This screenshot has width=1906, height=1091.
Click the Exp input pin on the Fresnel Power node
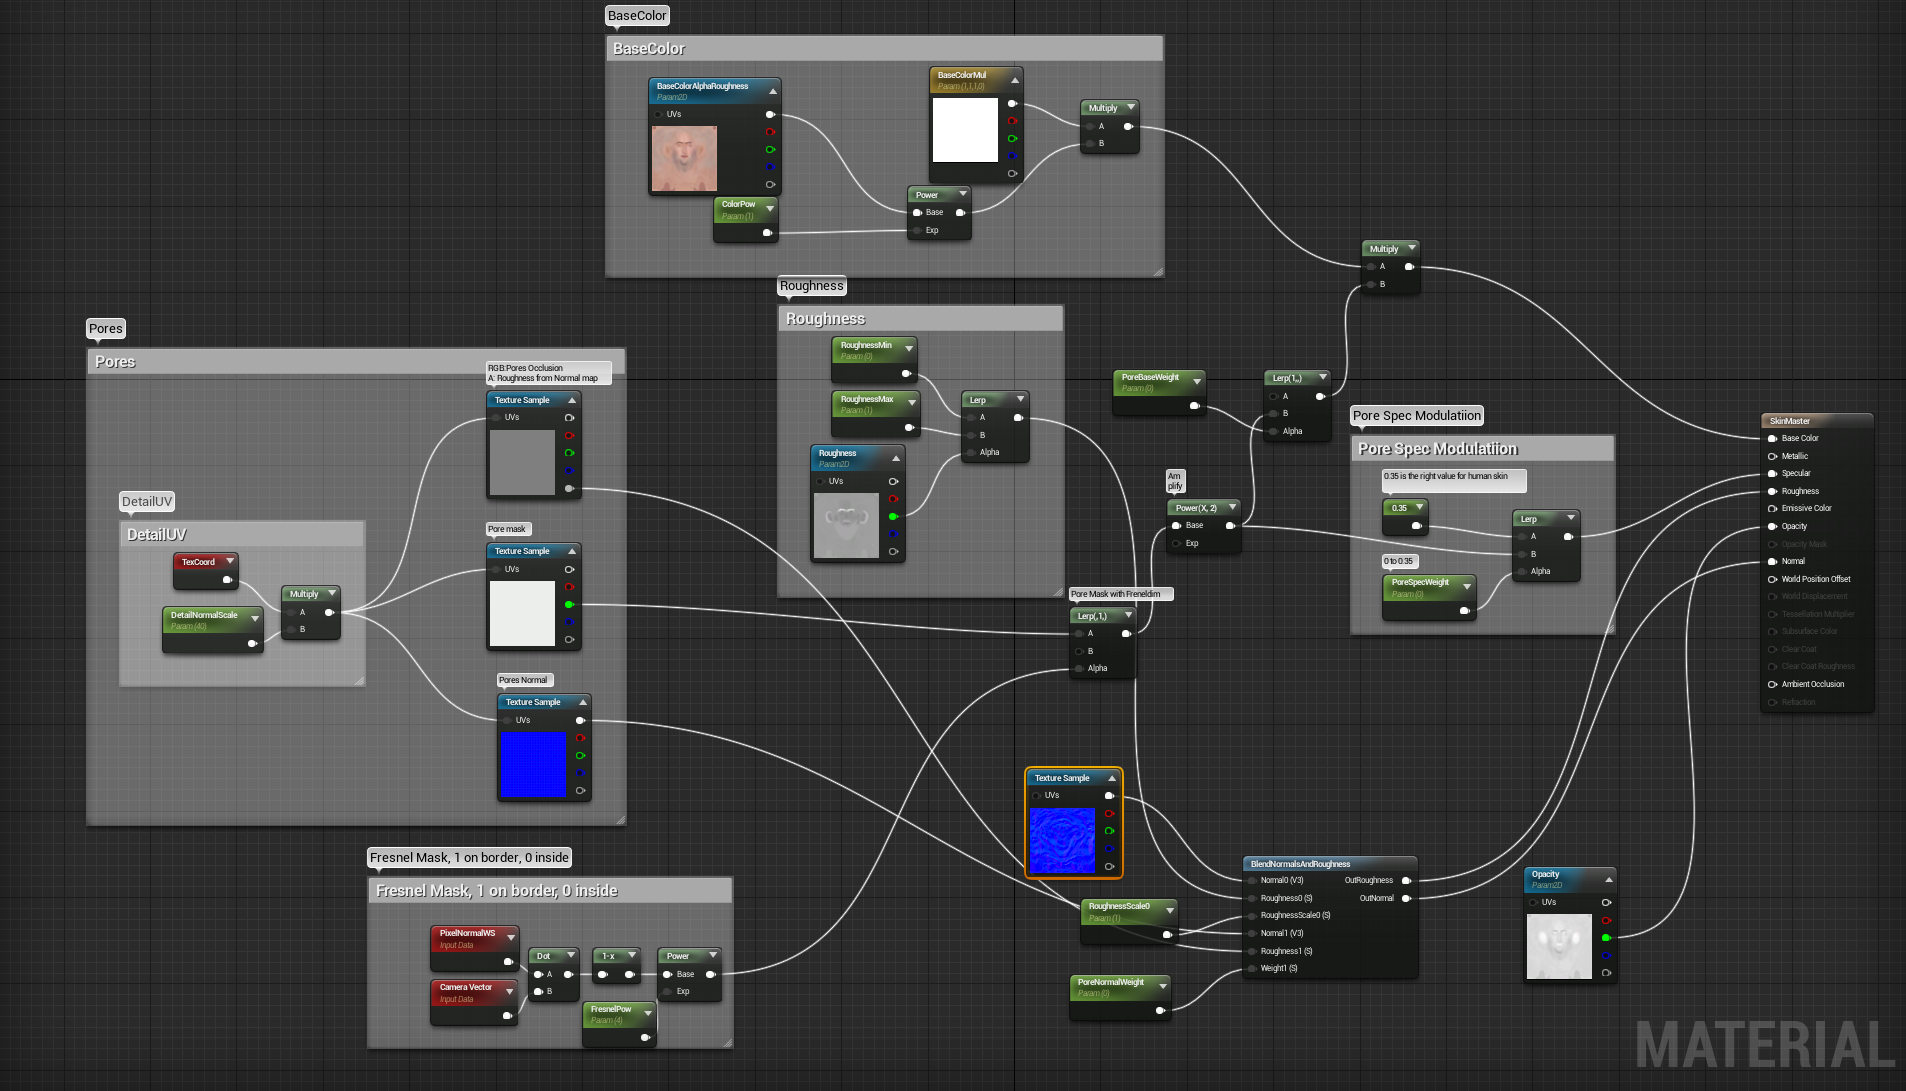(x=667, y=991)
